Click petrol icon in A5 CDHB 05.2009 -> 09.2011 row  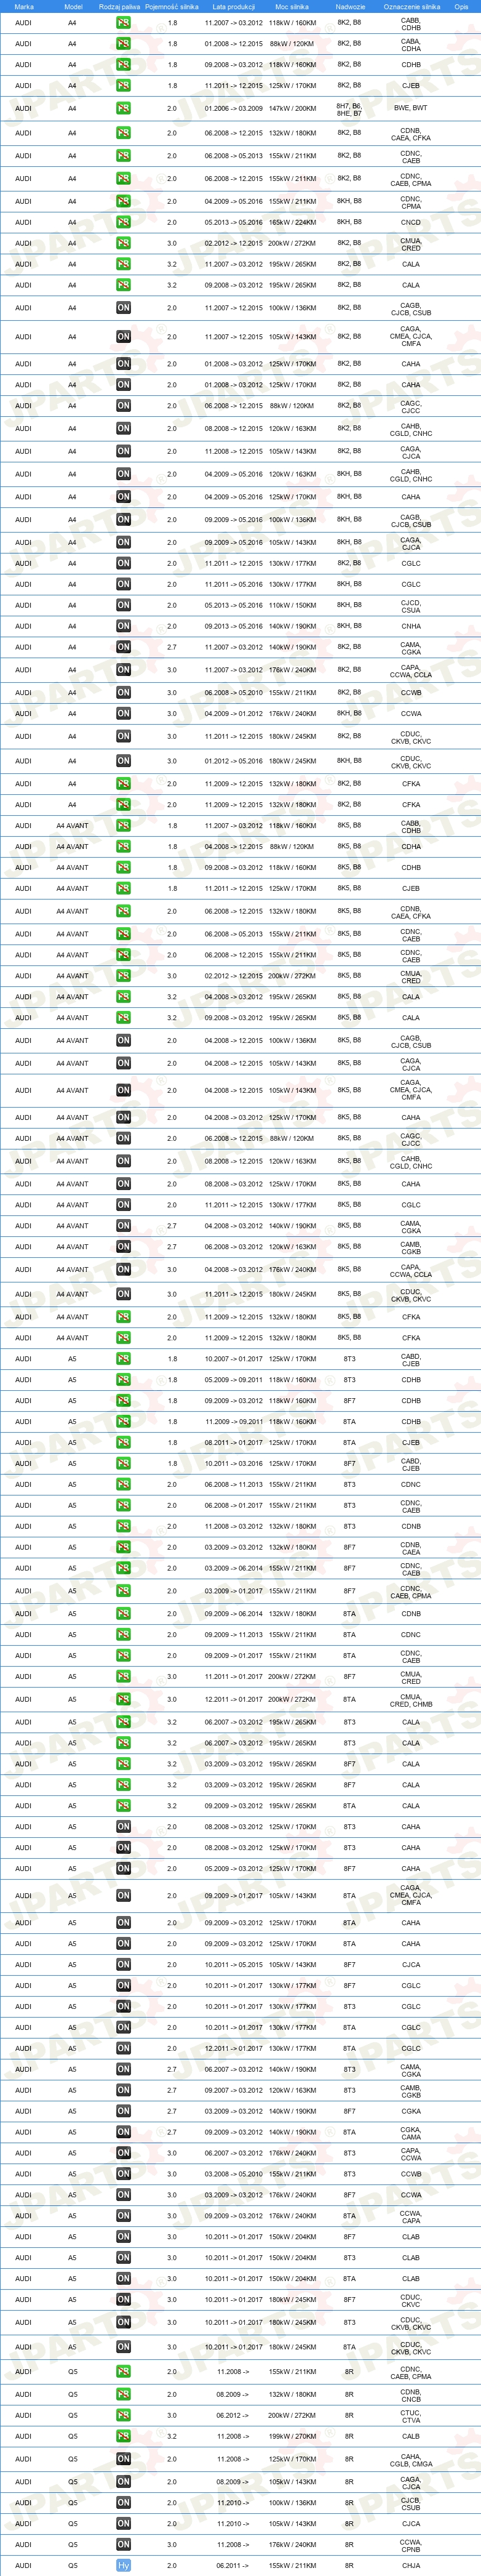123,1380
